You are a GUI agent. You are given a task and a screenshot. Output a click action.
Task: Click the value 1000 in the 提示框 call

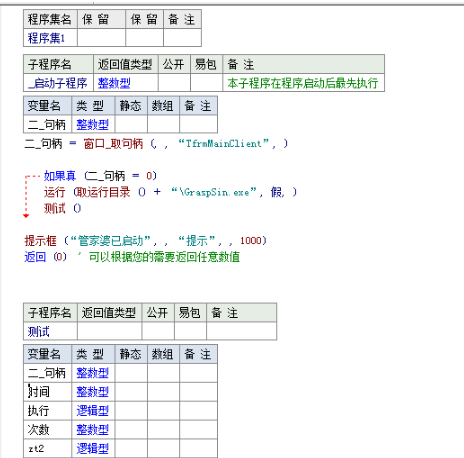(251, 241)
